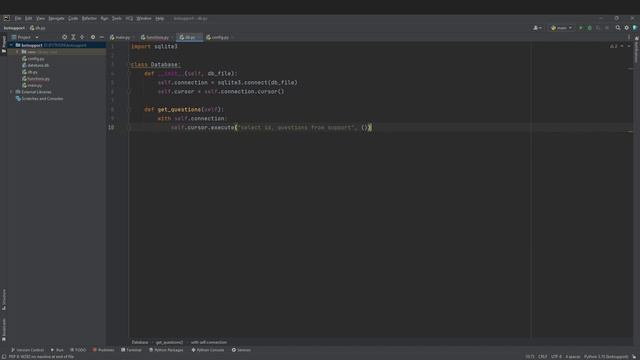Click the warnings indicator in editor corner
This screenshot has width=640, height=360.
(614, 47)
